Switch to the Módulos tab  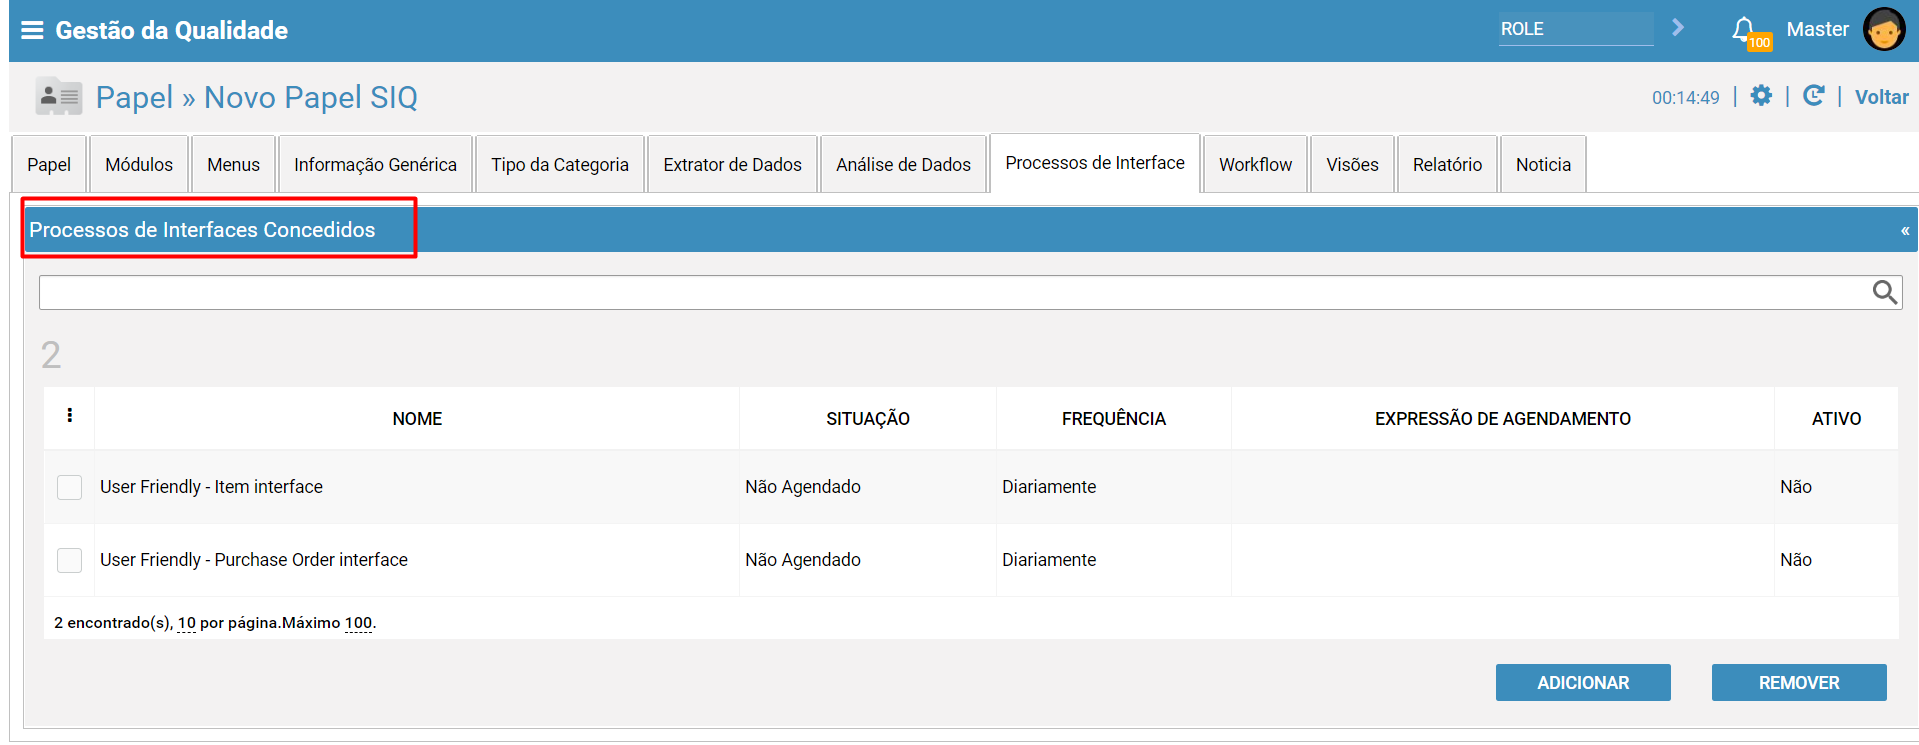[139, 164]
